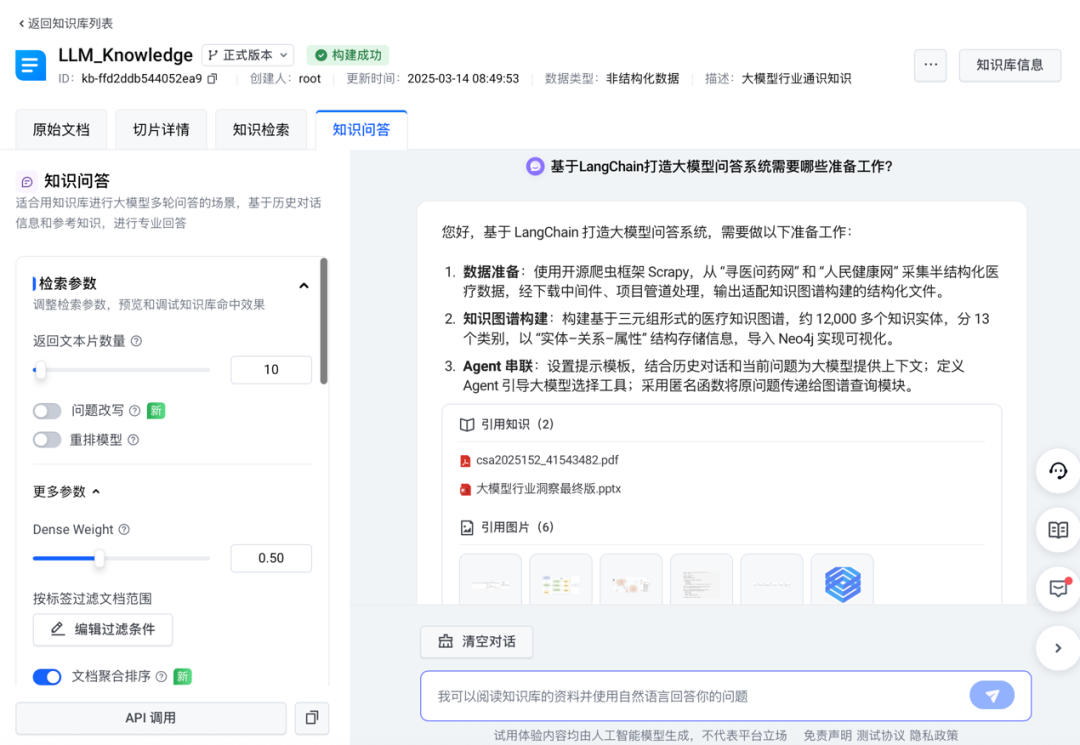The height and width of the screenshot is (745, 1080).
Task: Edit the text chunk count field showing 10
Action: tap(271, 370)
